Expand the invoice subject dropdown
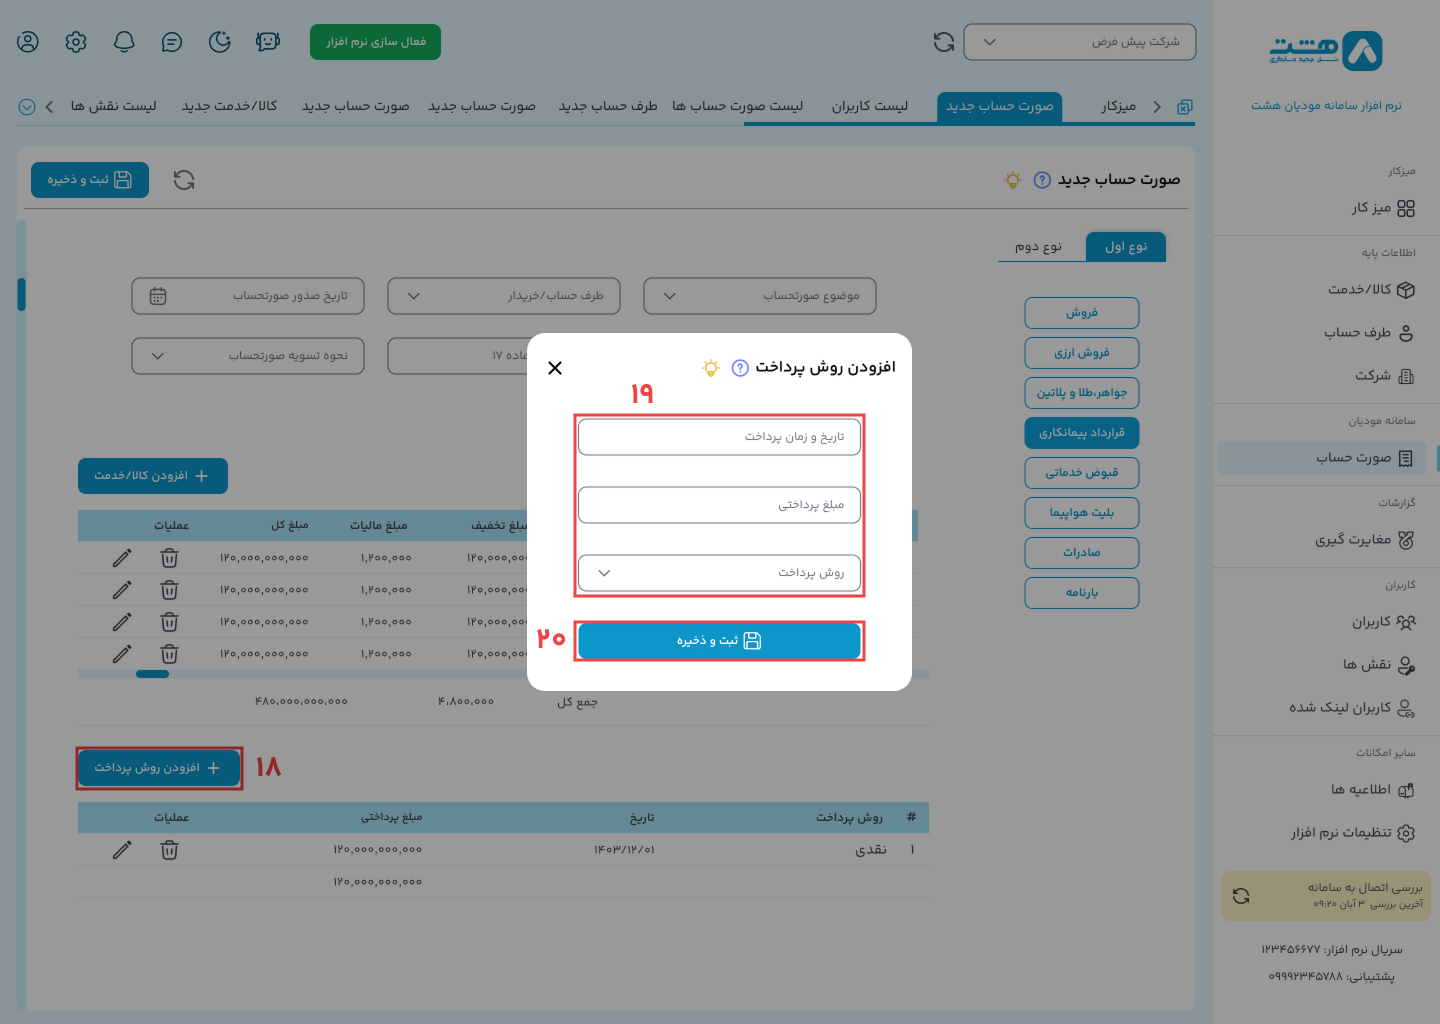Viewport: 1440px width, 1024px height. coord(760,296)
